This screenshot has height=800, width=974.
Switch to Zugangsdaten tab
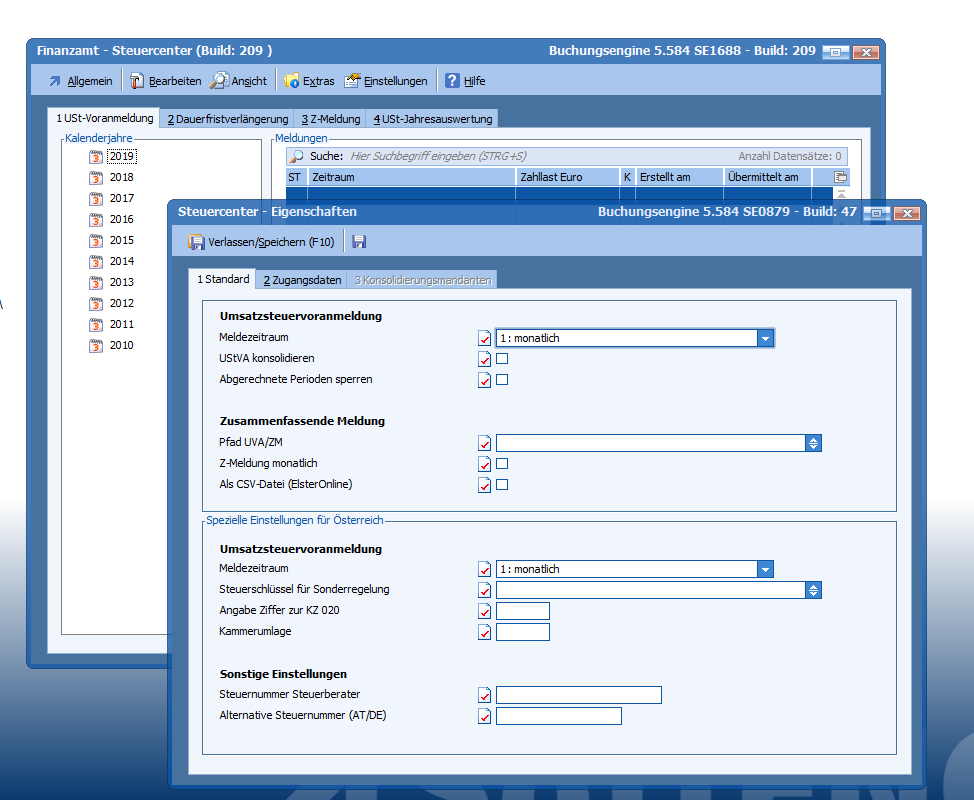tap(302, 280)
